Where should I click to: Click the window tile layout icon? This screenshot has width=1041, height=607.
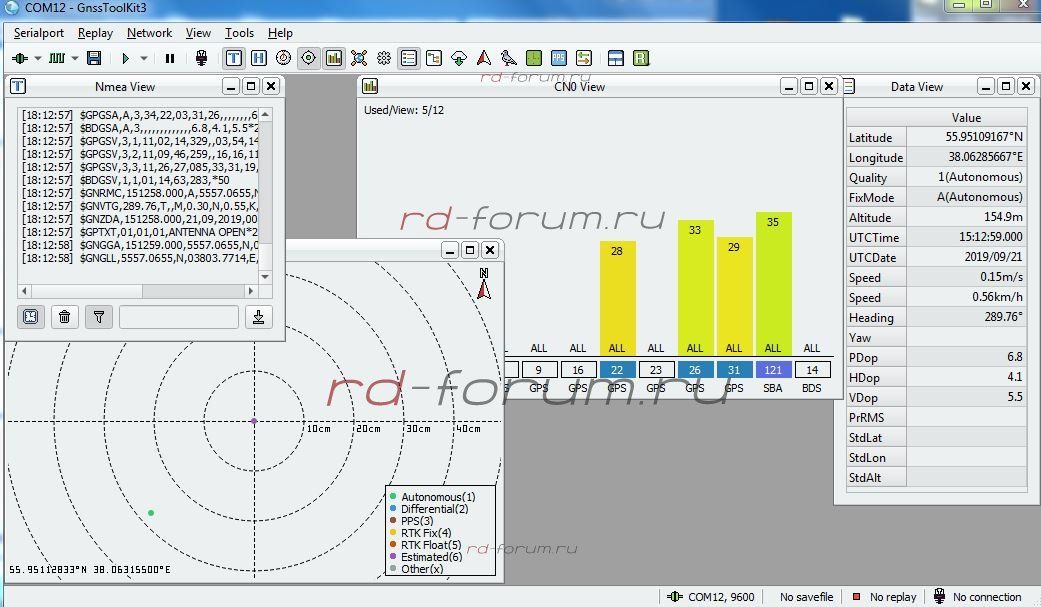[x=615, y=58]
